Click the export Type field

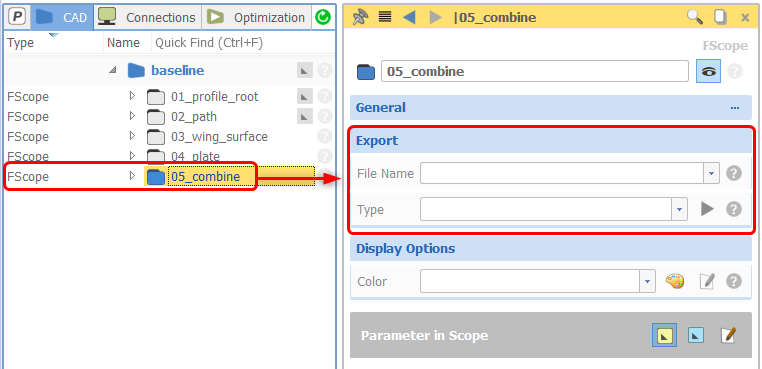pyautogui.click(x=546, y=210)
